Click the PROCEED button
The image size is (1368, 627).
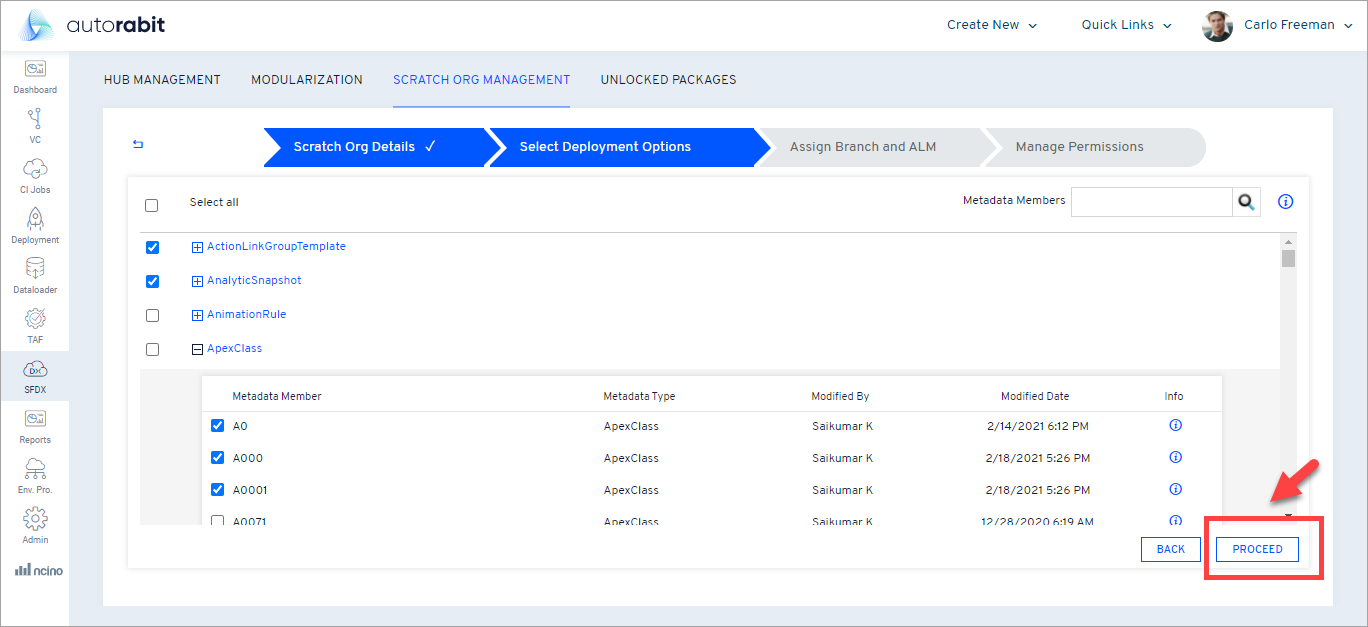[x=1256, y=549]
